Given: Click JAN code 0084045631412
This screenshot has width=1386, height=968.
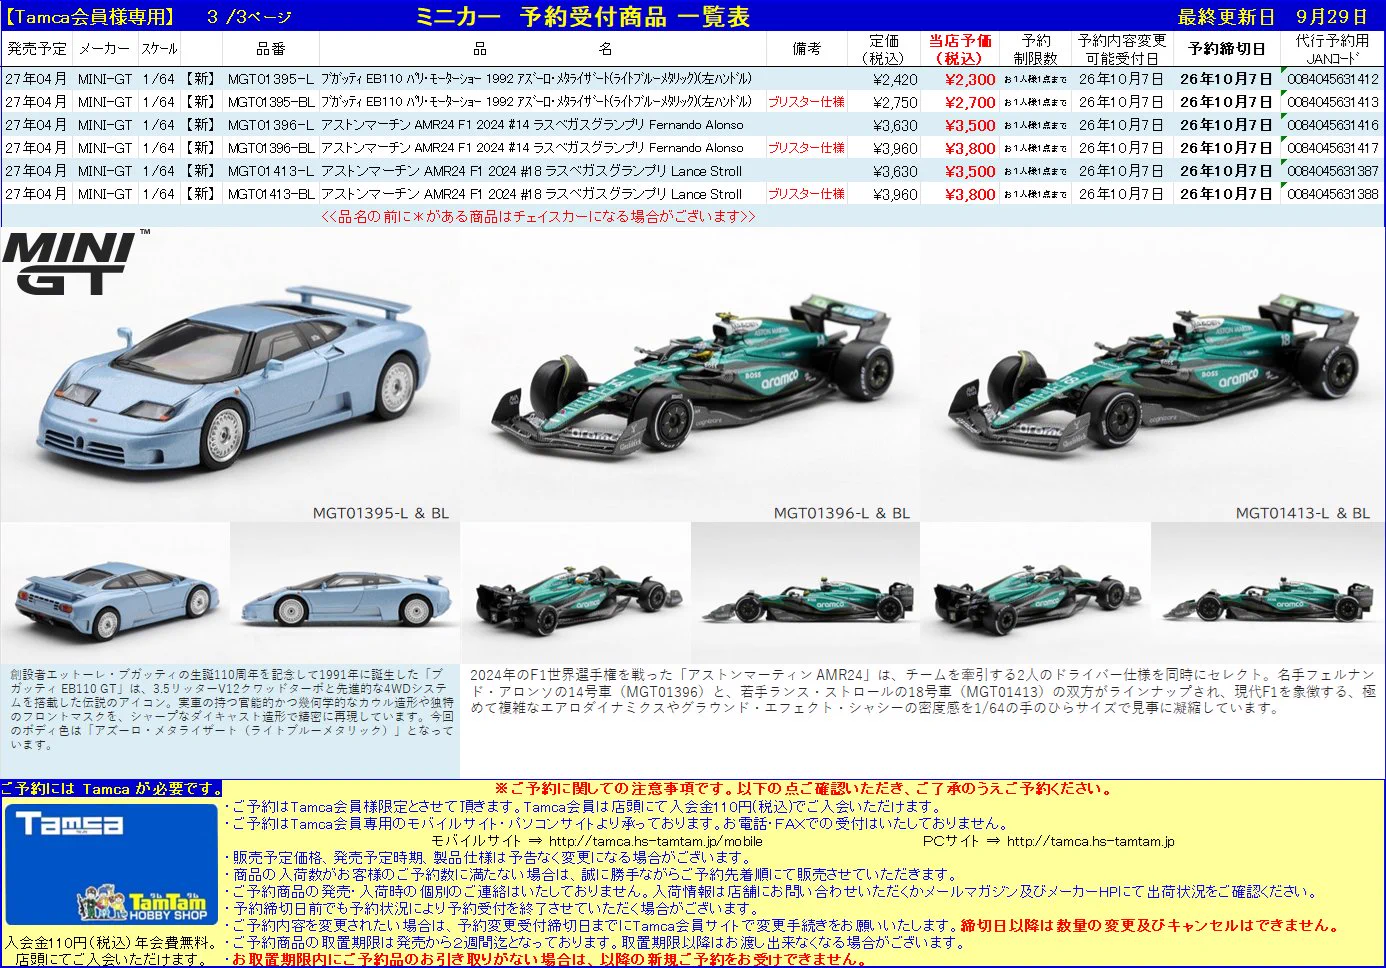Looking at the screenshot, I should point(1333,79).
